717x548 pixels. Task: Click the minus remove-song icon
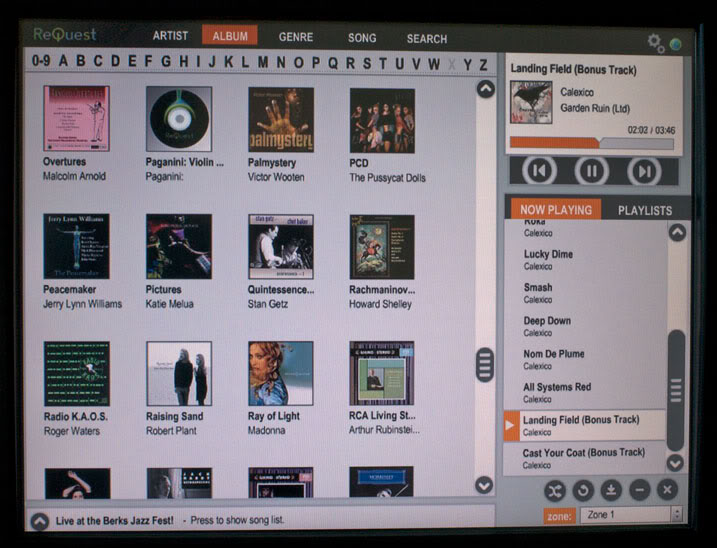[639, 490]
